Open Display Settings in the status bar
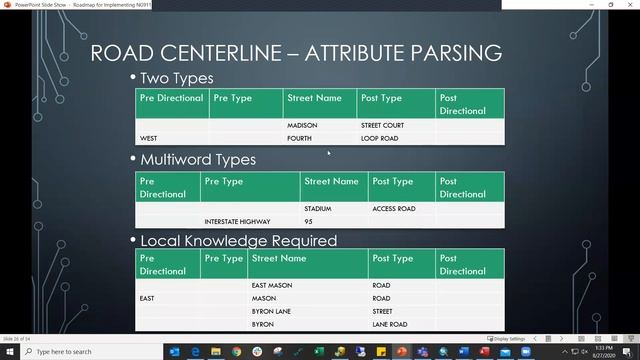This screenshot has height=360, width=640. pyautogui.click(x=506, y=339)
